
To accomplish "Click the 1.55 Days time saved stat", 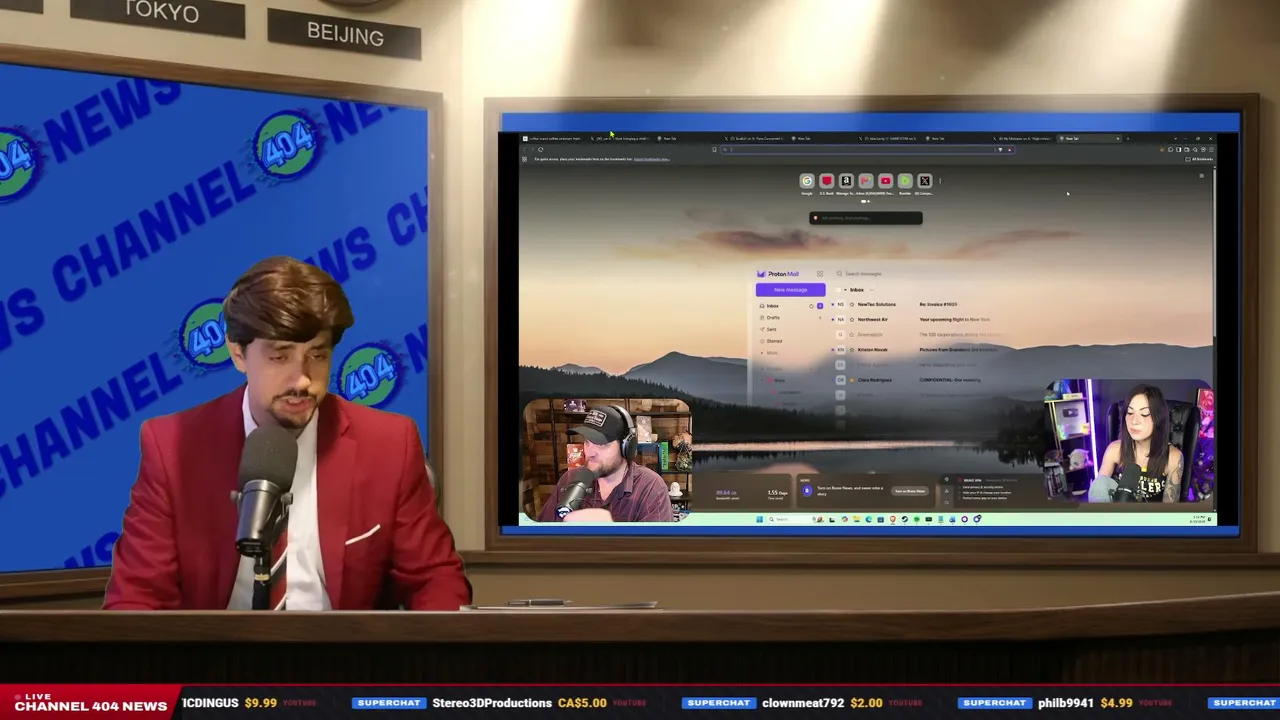I will [777, 494].
